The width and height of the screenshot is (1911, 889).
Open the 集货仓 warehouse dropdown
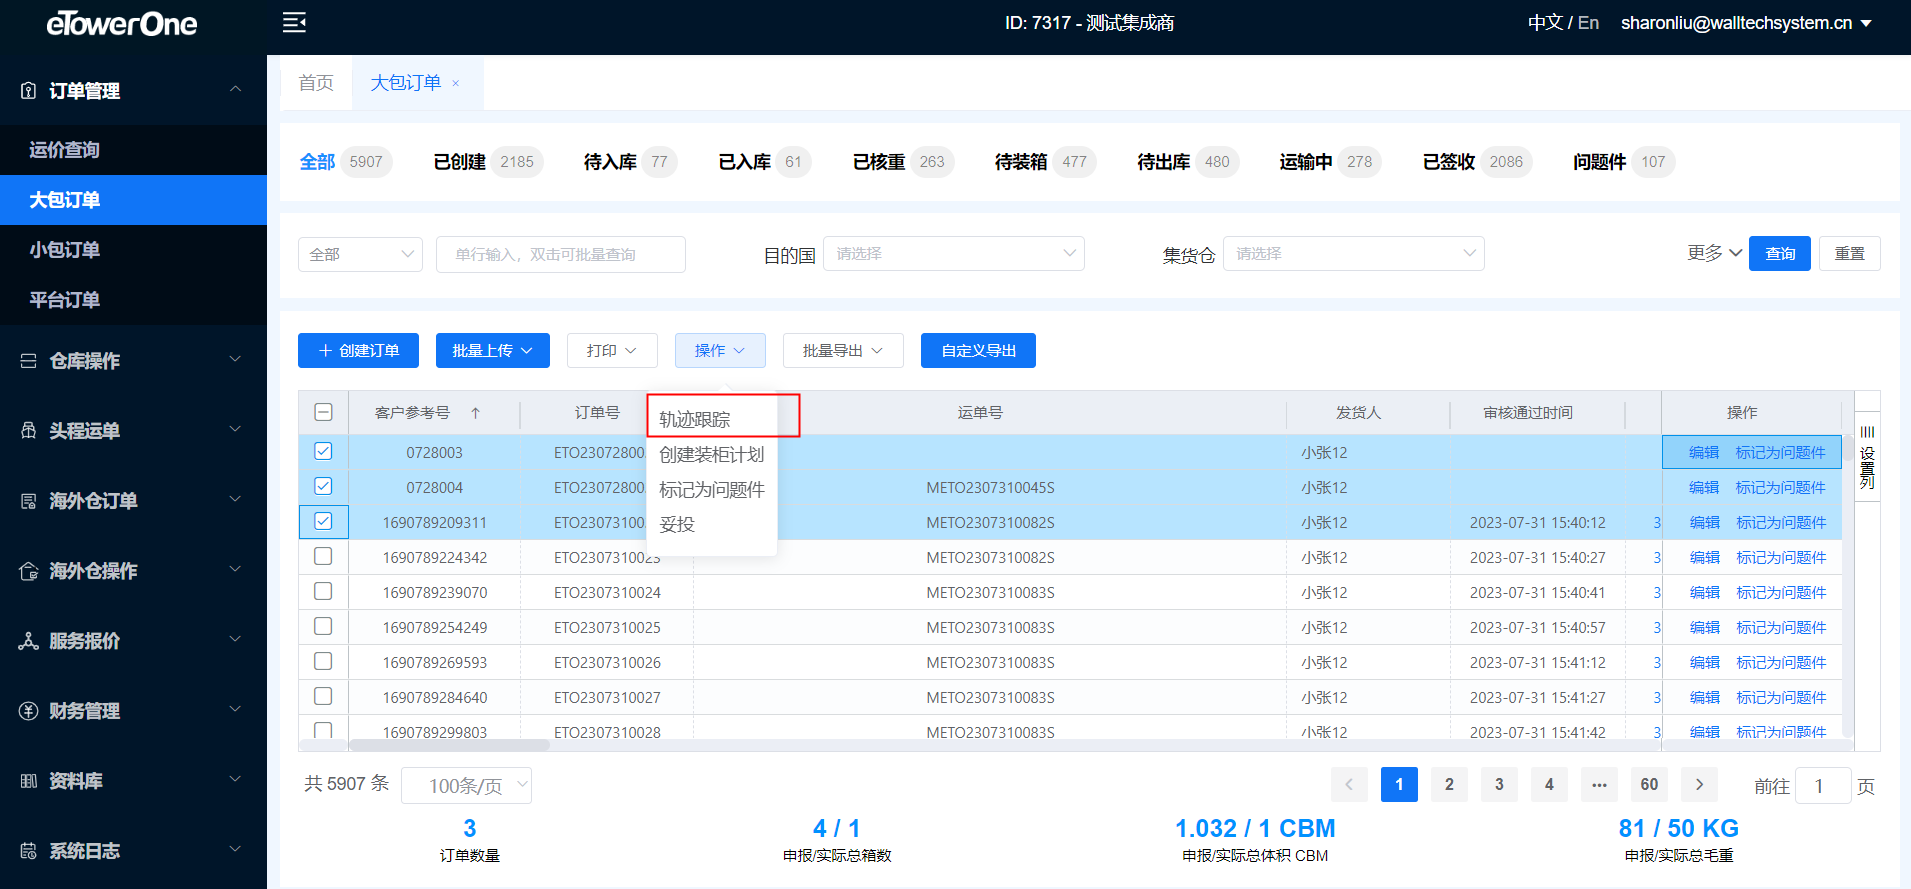coord(1354,254)
